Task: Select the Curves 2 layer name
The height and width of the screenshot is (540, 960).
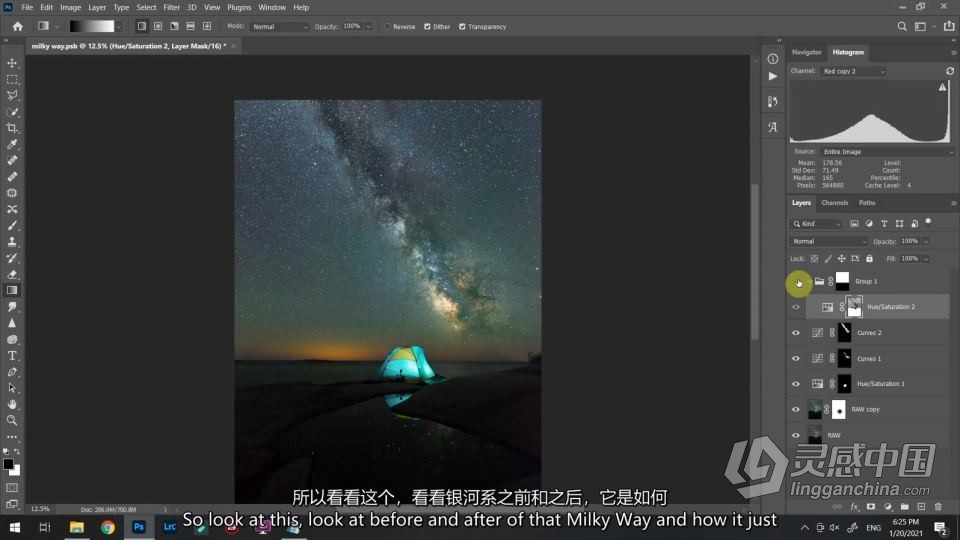Action: tap(869, 333)
